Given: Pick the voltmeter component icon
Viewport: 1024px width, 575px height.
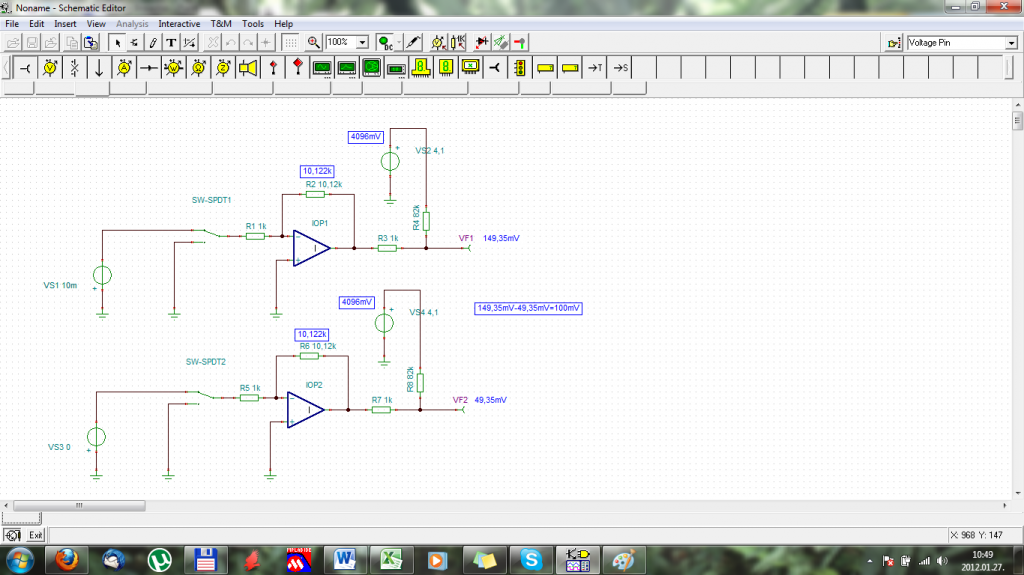Looking at the screenshot, I should tap(50, 68).
